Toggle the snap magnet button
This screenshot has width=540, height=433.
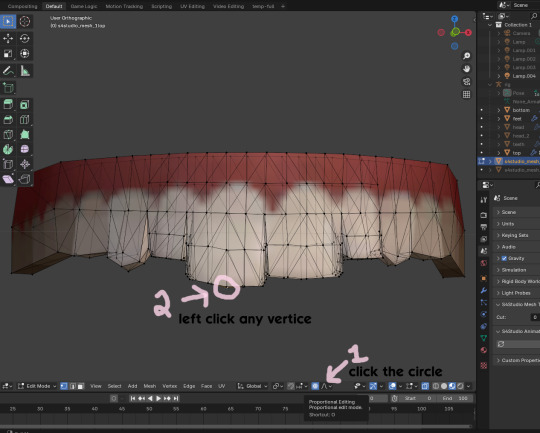pos(291,386)
